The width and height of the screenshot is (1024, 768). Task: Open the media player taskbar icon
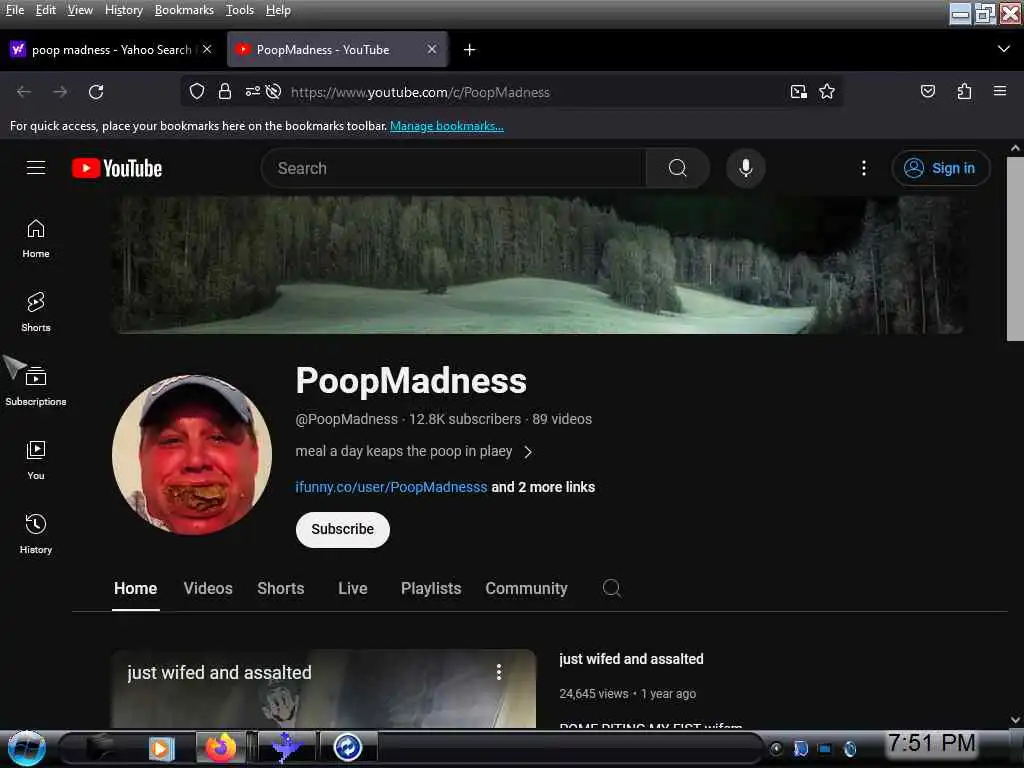[x=161, y=748]
